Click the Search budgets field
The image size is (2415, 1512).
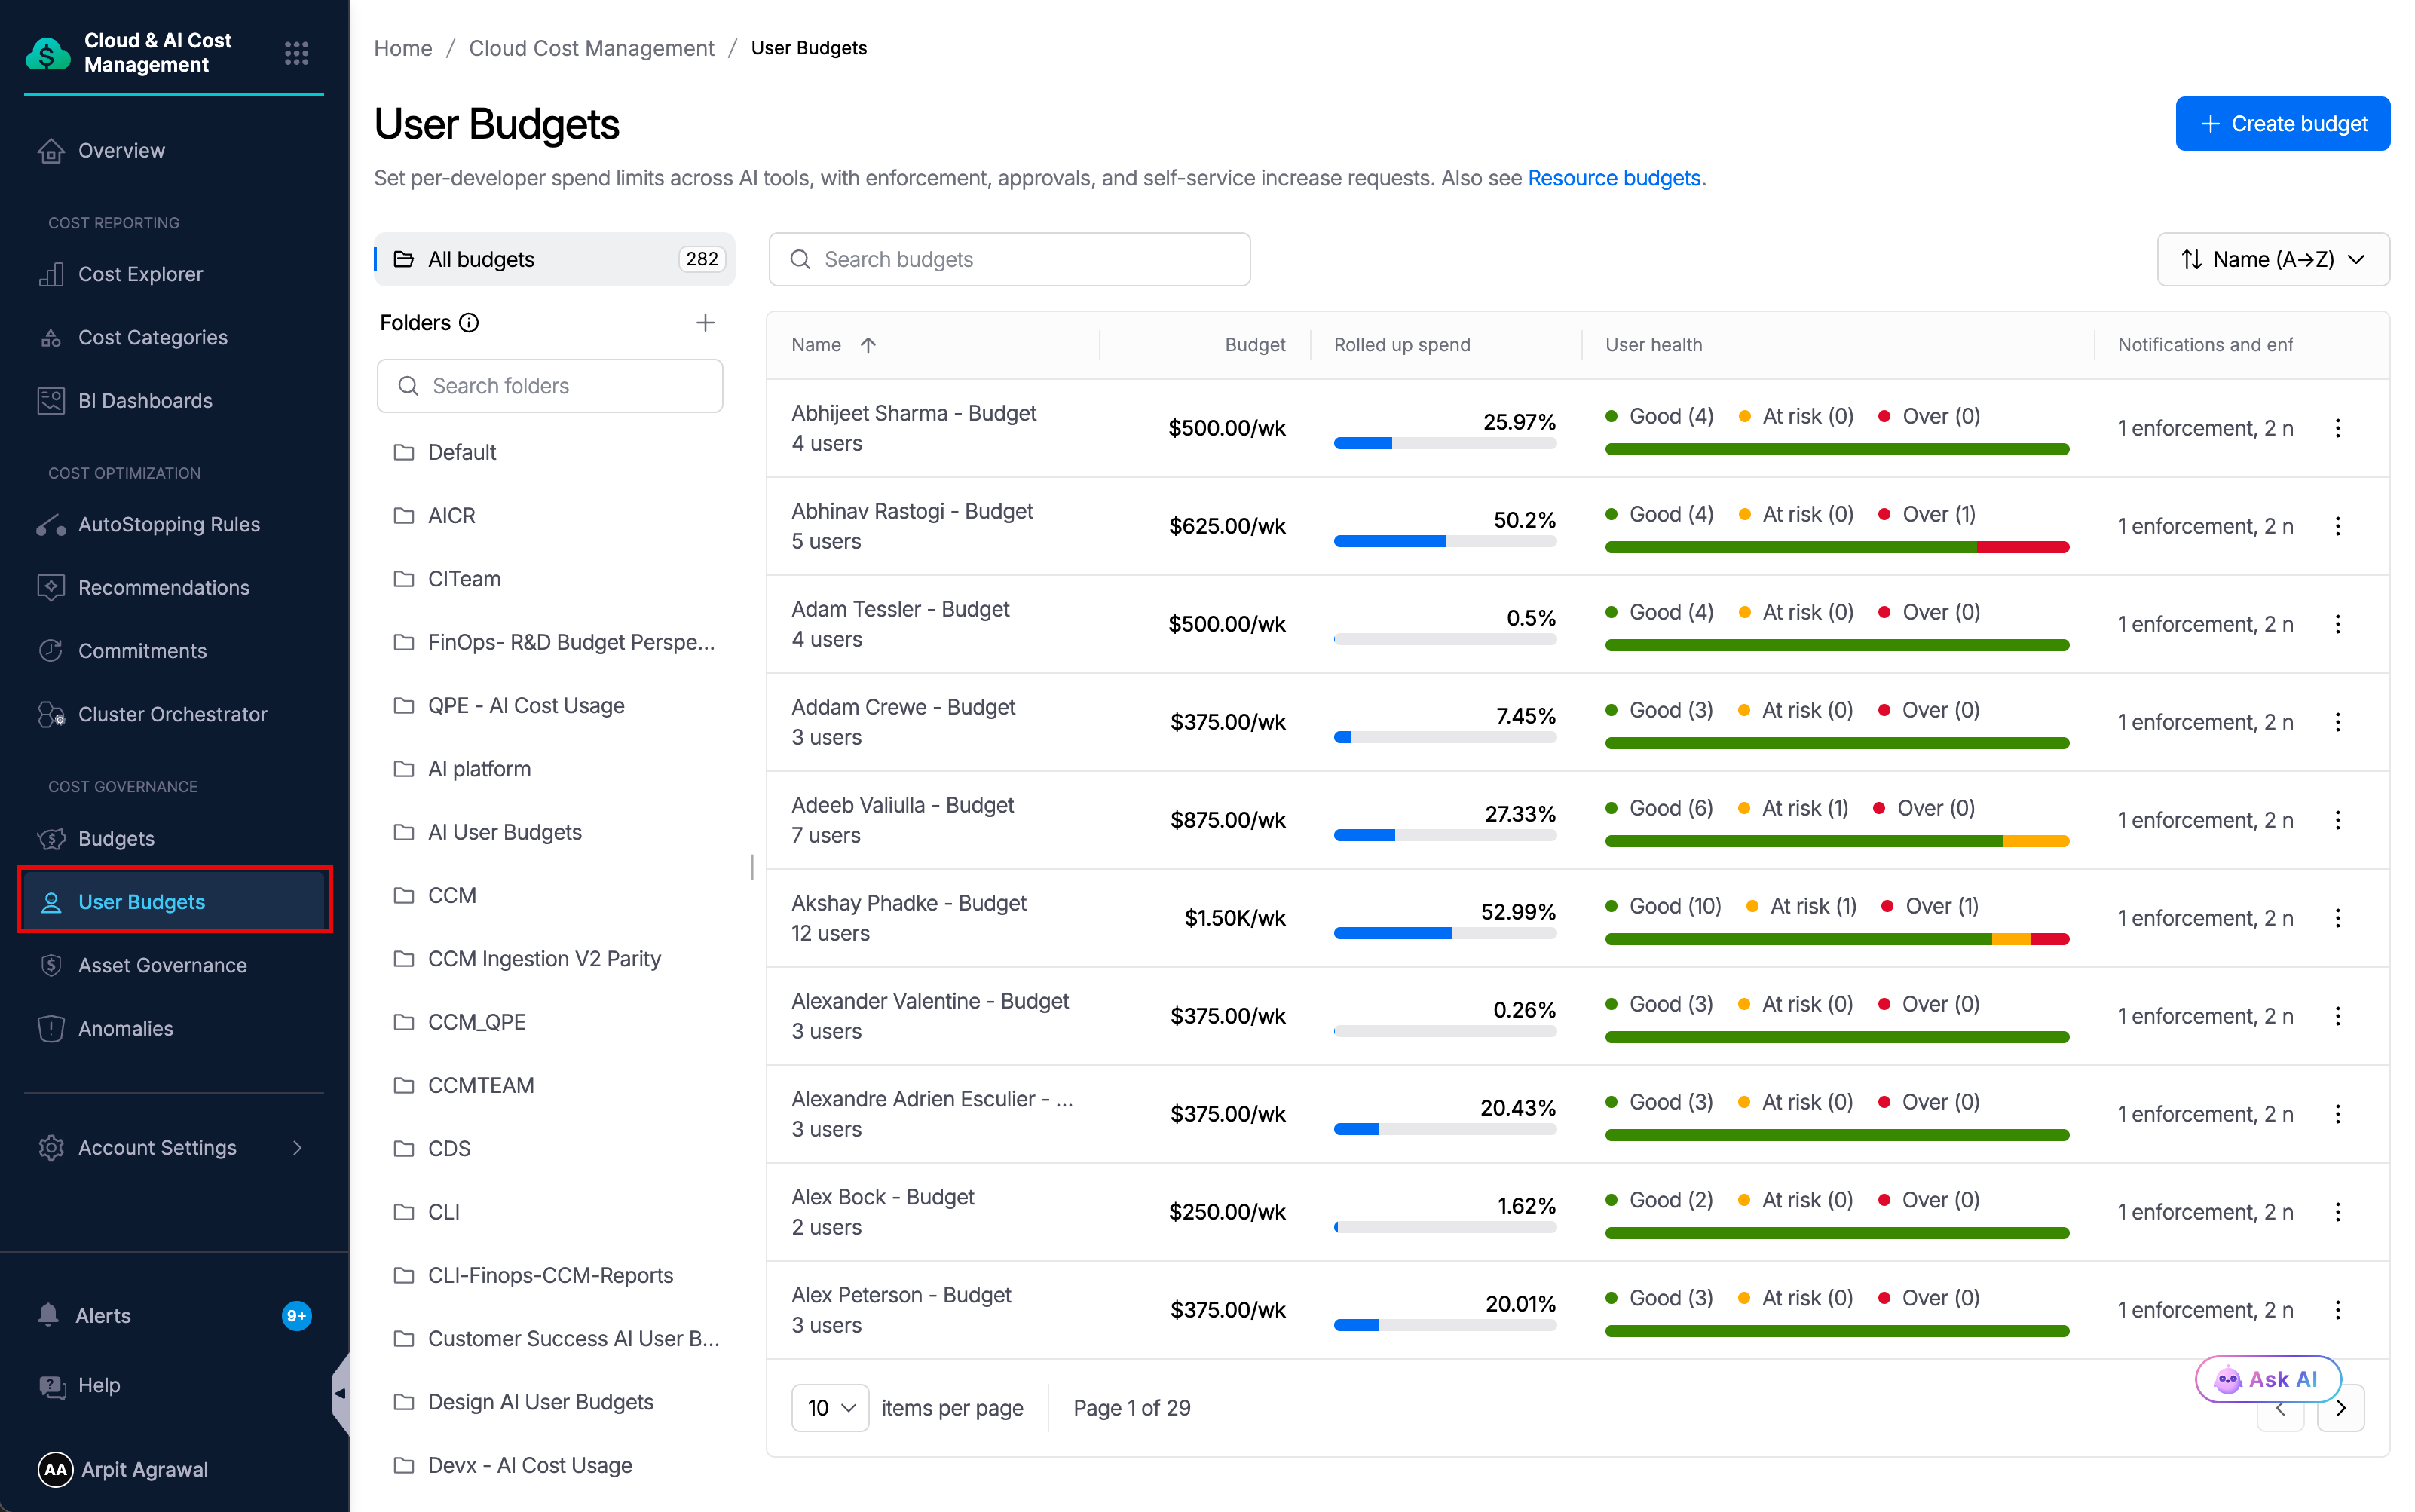(1009, 259)
